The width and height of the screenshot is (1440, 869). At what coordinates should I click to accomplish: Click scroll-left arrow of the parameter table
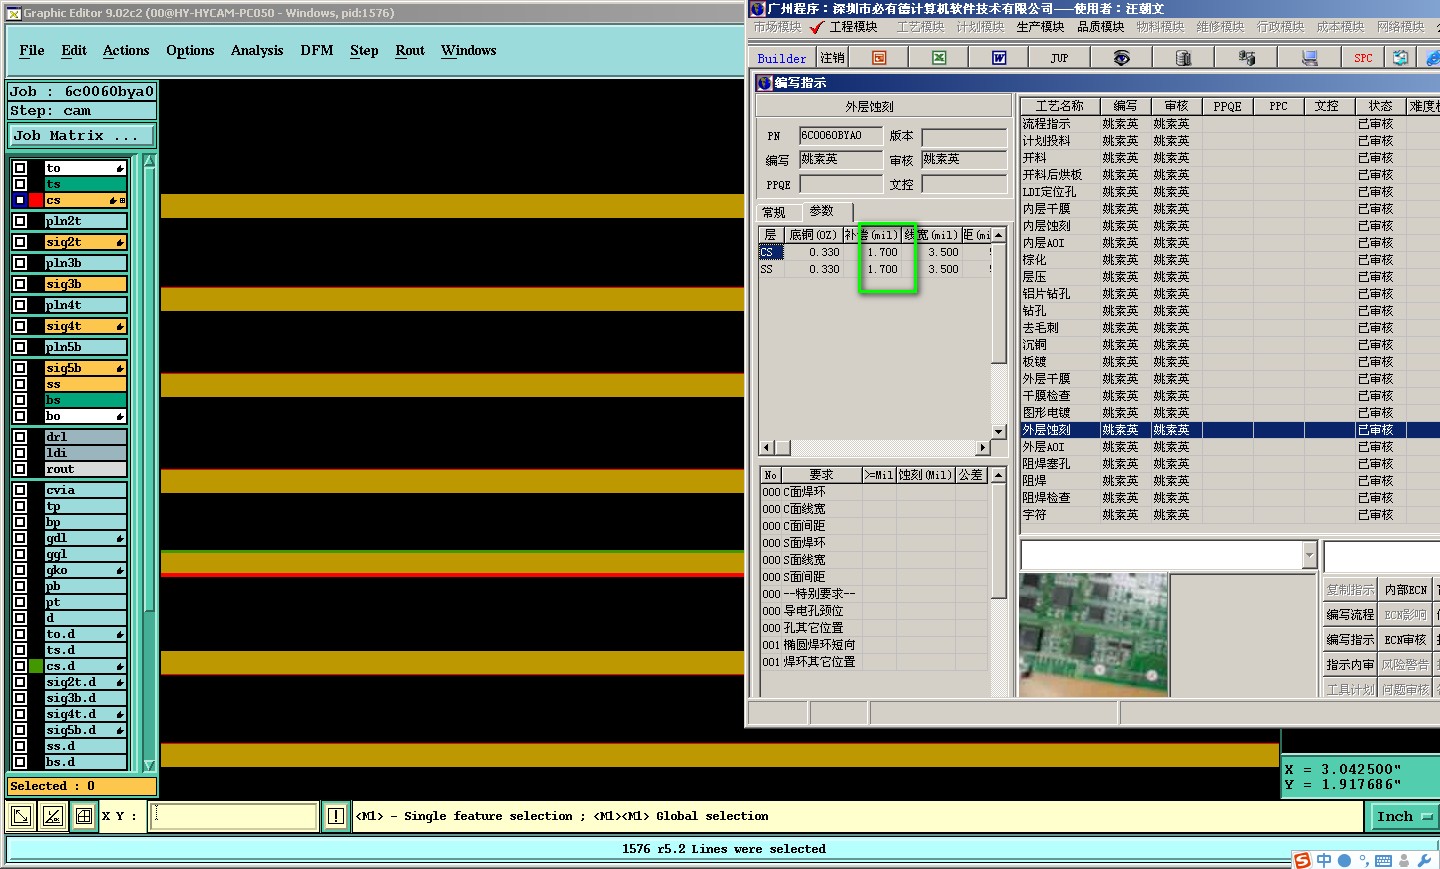point(767,448)
